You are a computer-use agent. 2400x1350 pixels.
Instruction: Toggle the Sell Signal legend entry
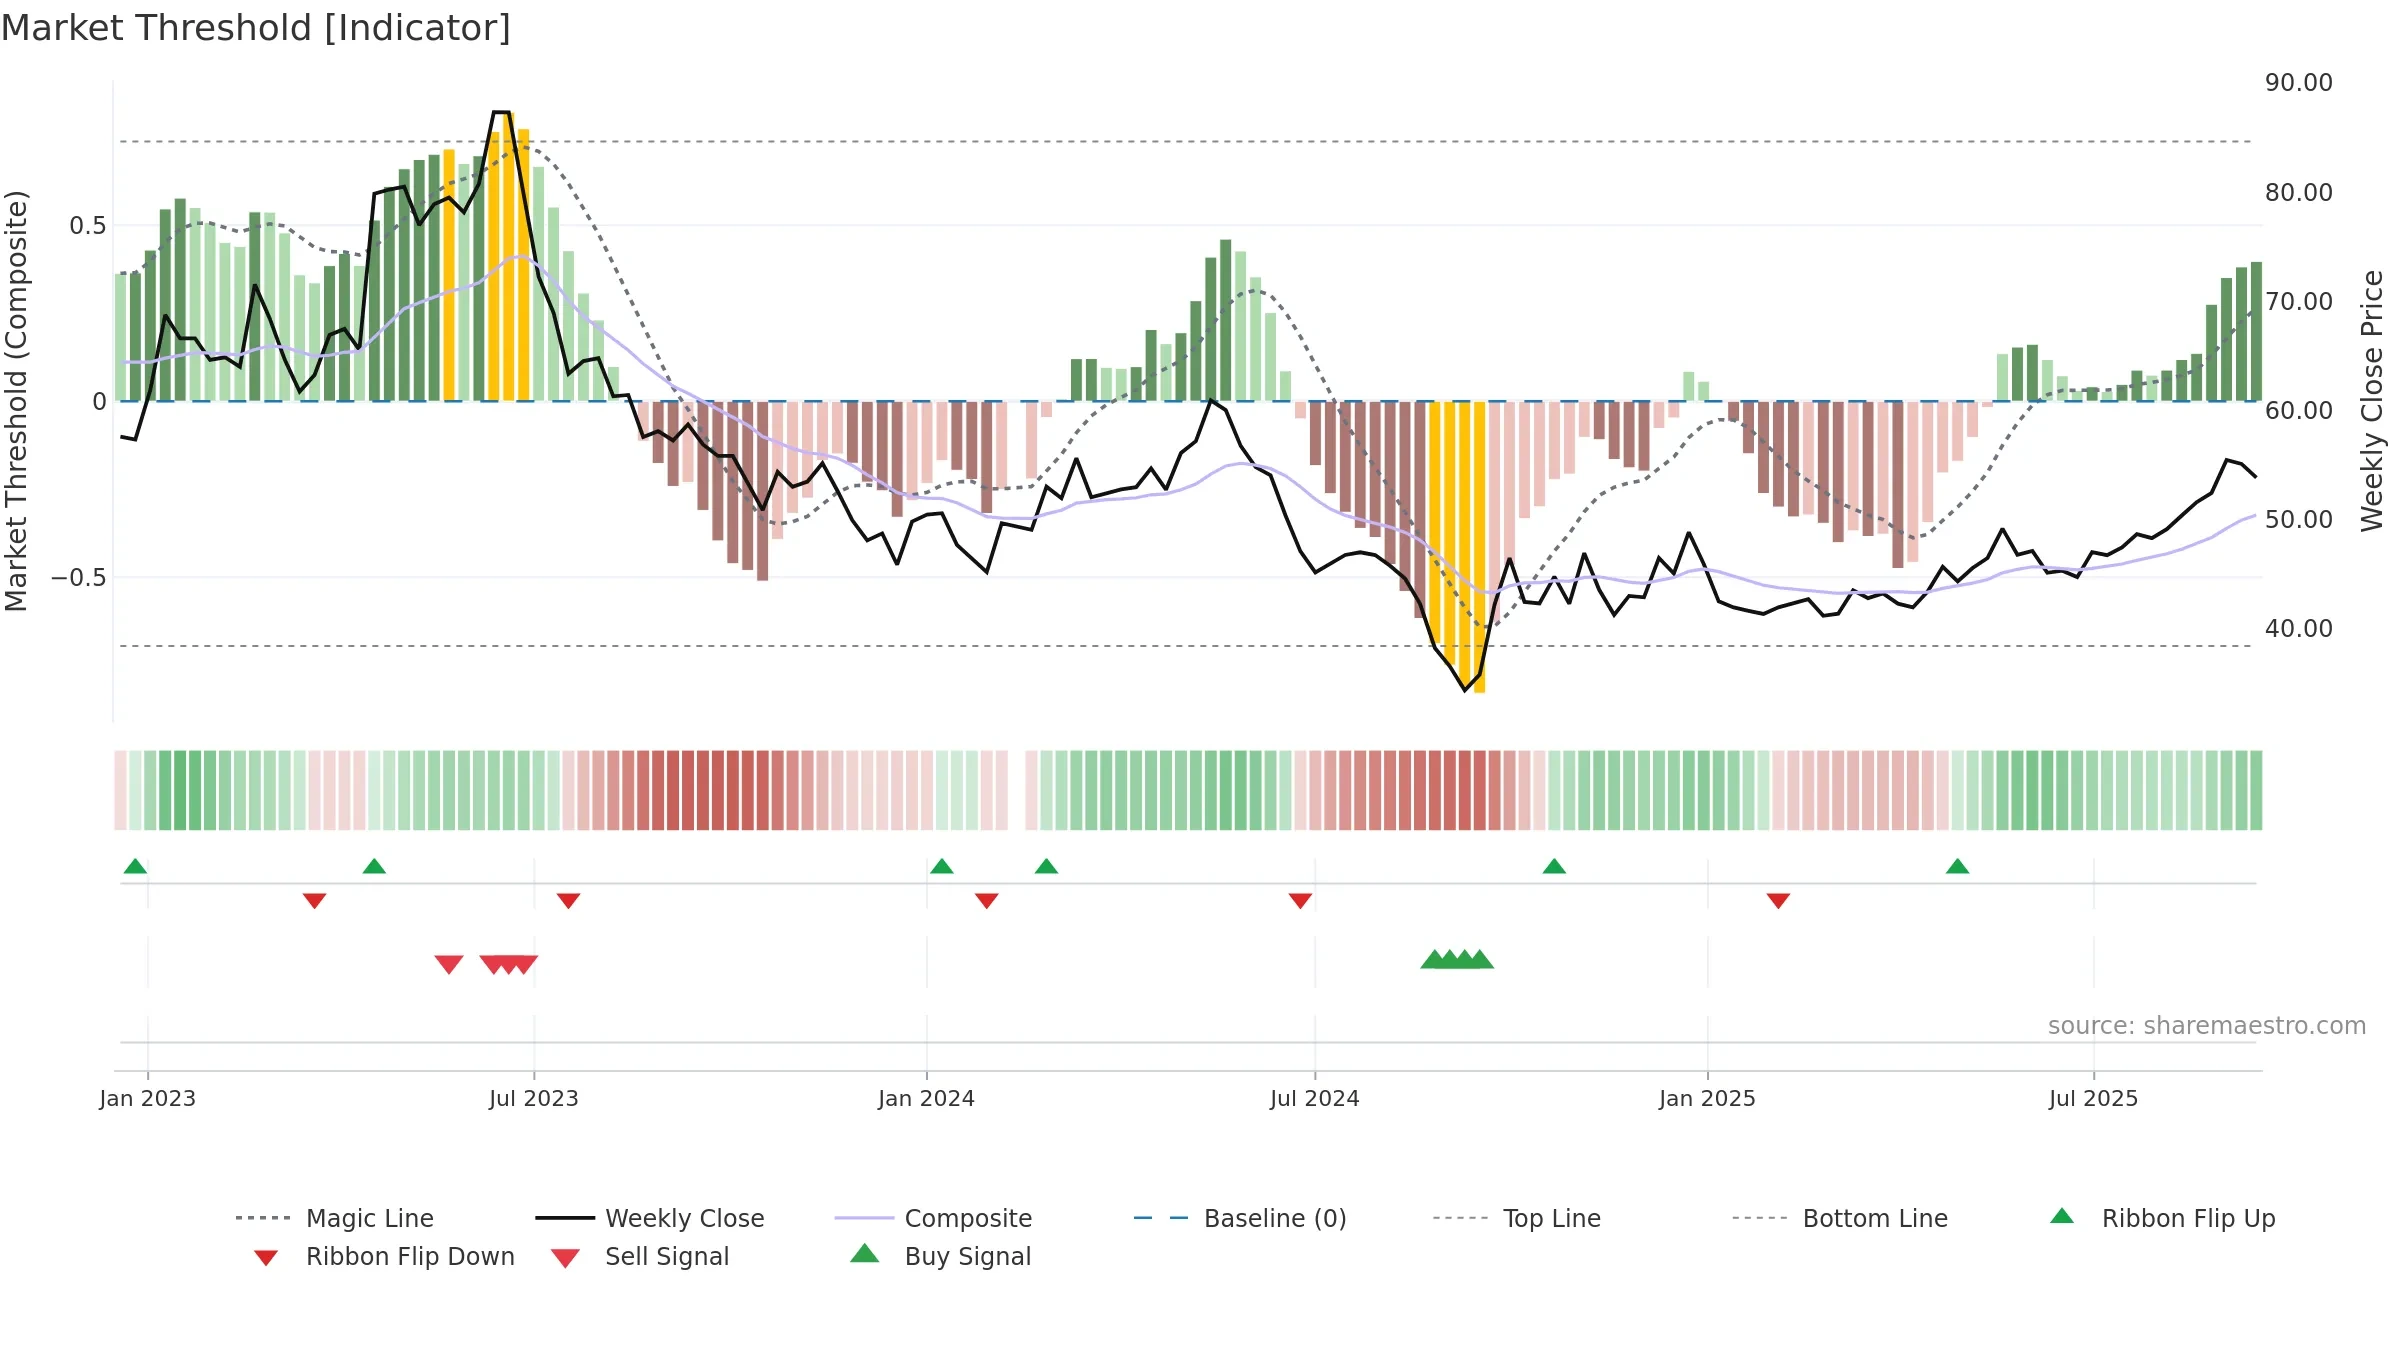[x=640, y=1256]
